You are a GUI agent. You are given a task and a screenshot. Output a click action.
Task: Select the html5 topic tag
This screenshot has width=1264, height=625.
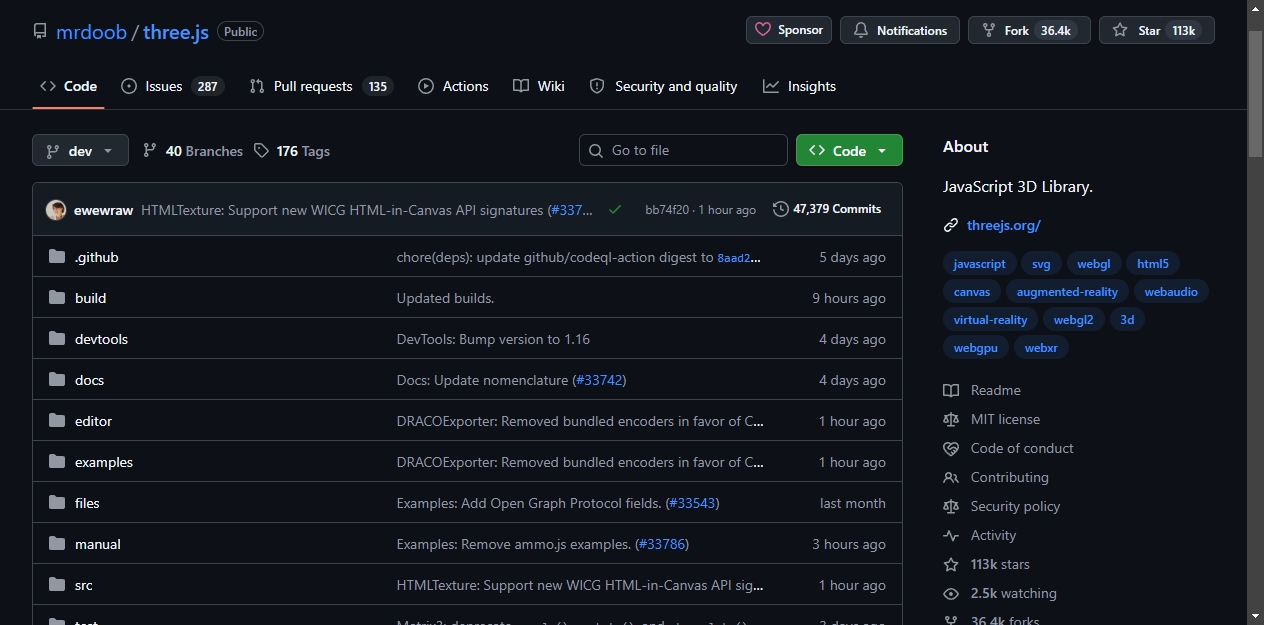point(1153,264)
